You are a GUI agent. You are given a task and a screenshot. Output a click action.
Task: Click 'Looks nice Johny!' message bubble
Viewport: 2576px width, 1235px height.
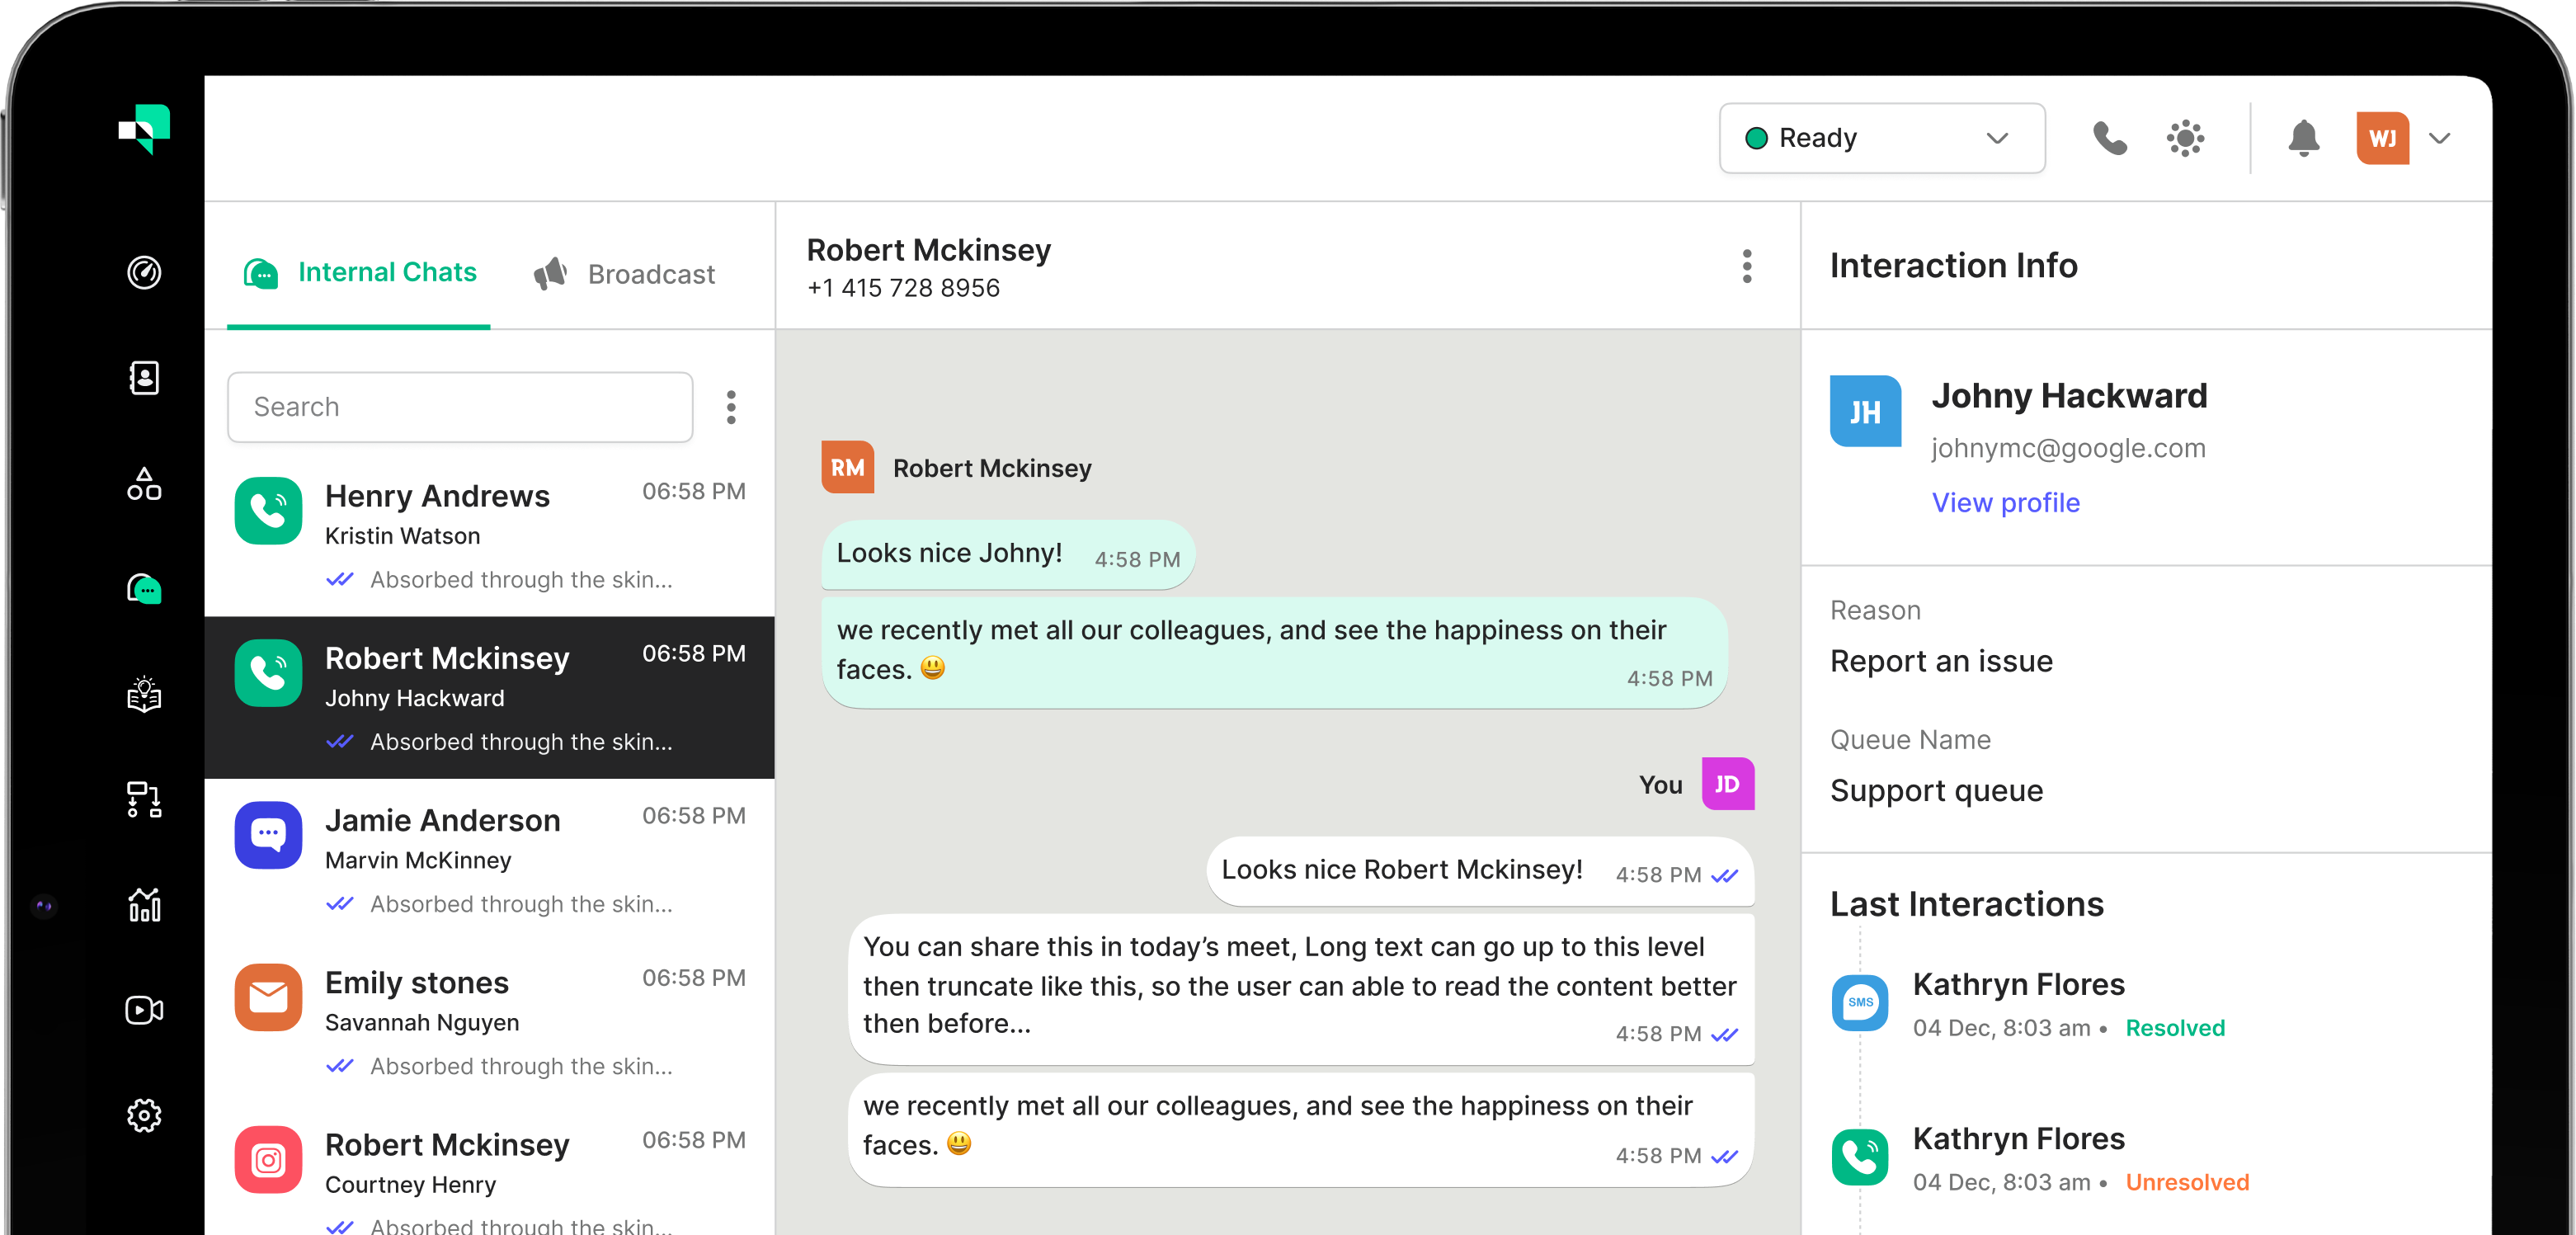(x=1008, y=554)
